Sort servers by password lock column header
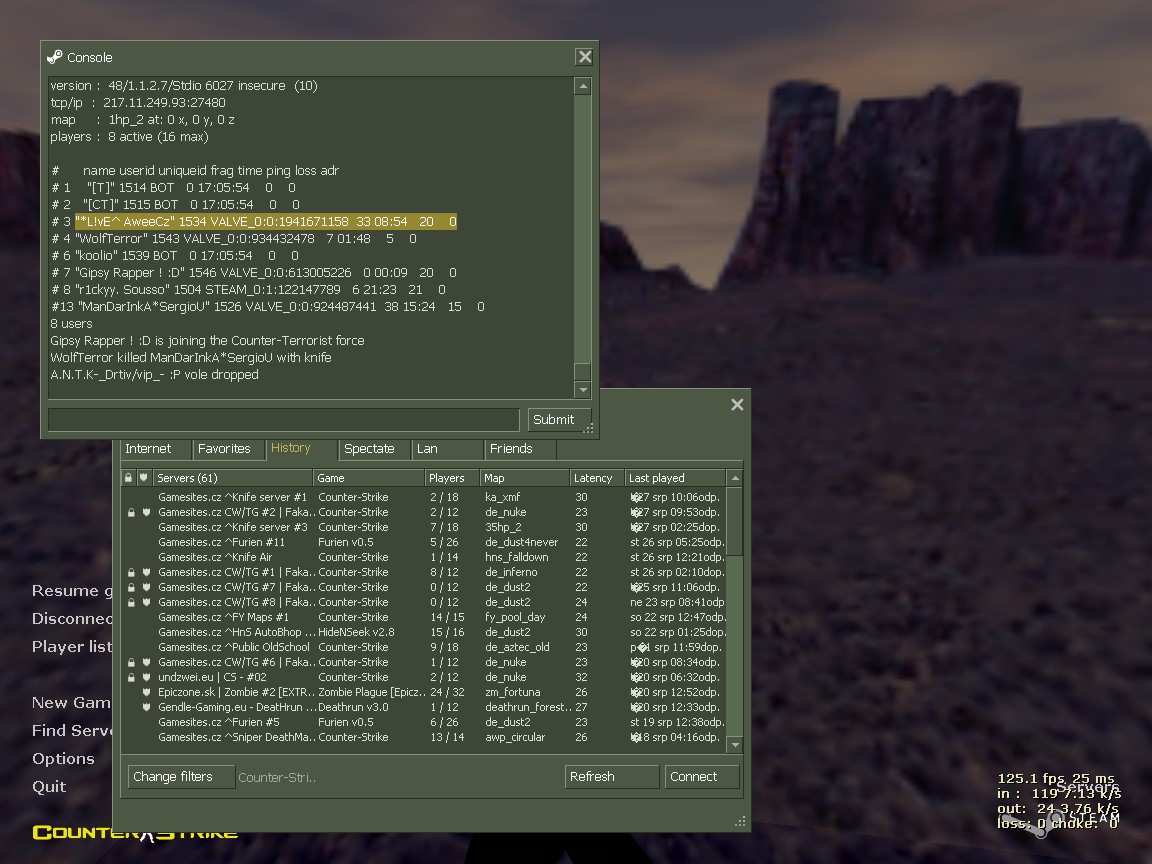Screen dimensions: 1152x864 click(x=129, y=478)
